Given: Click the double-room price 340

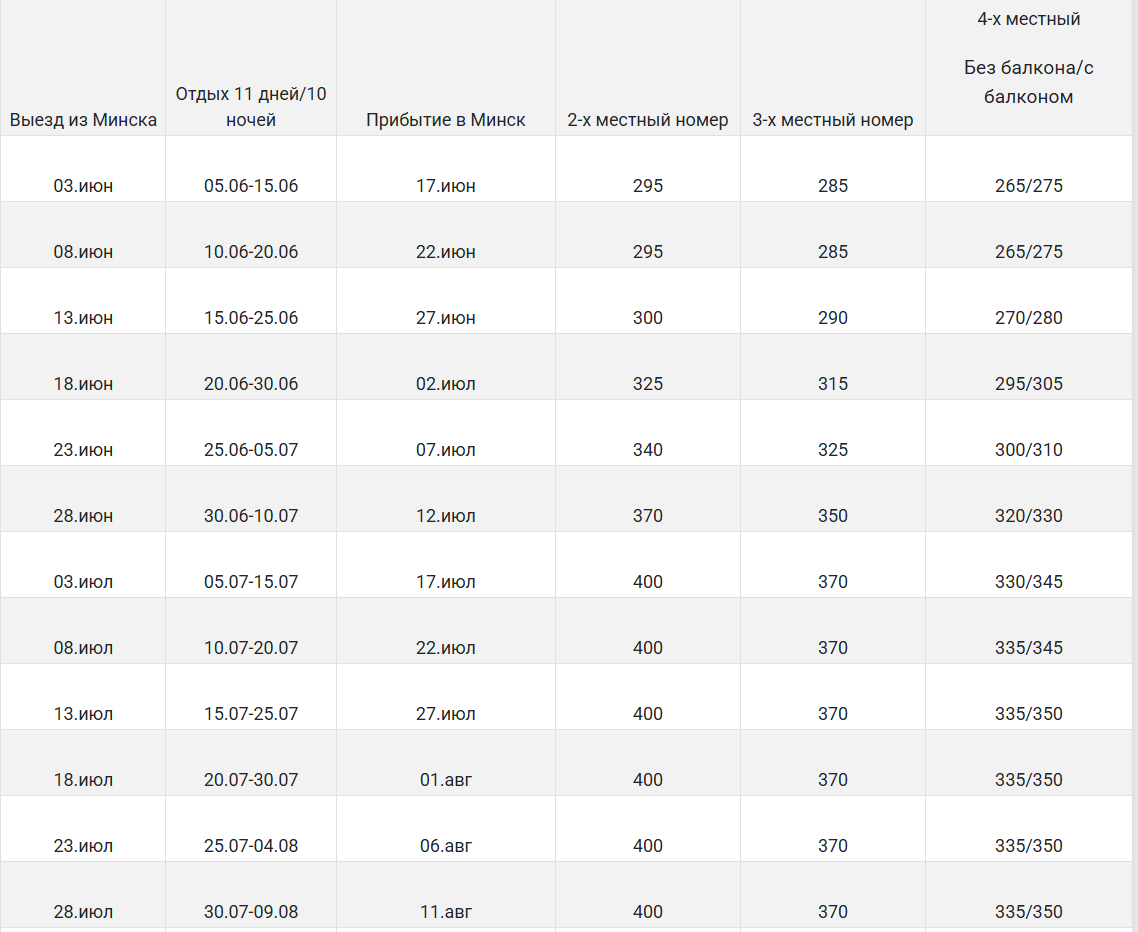Looking at the screenshot, I should coord(648,450).
